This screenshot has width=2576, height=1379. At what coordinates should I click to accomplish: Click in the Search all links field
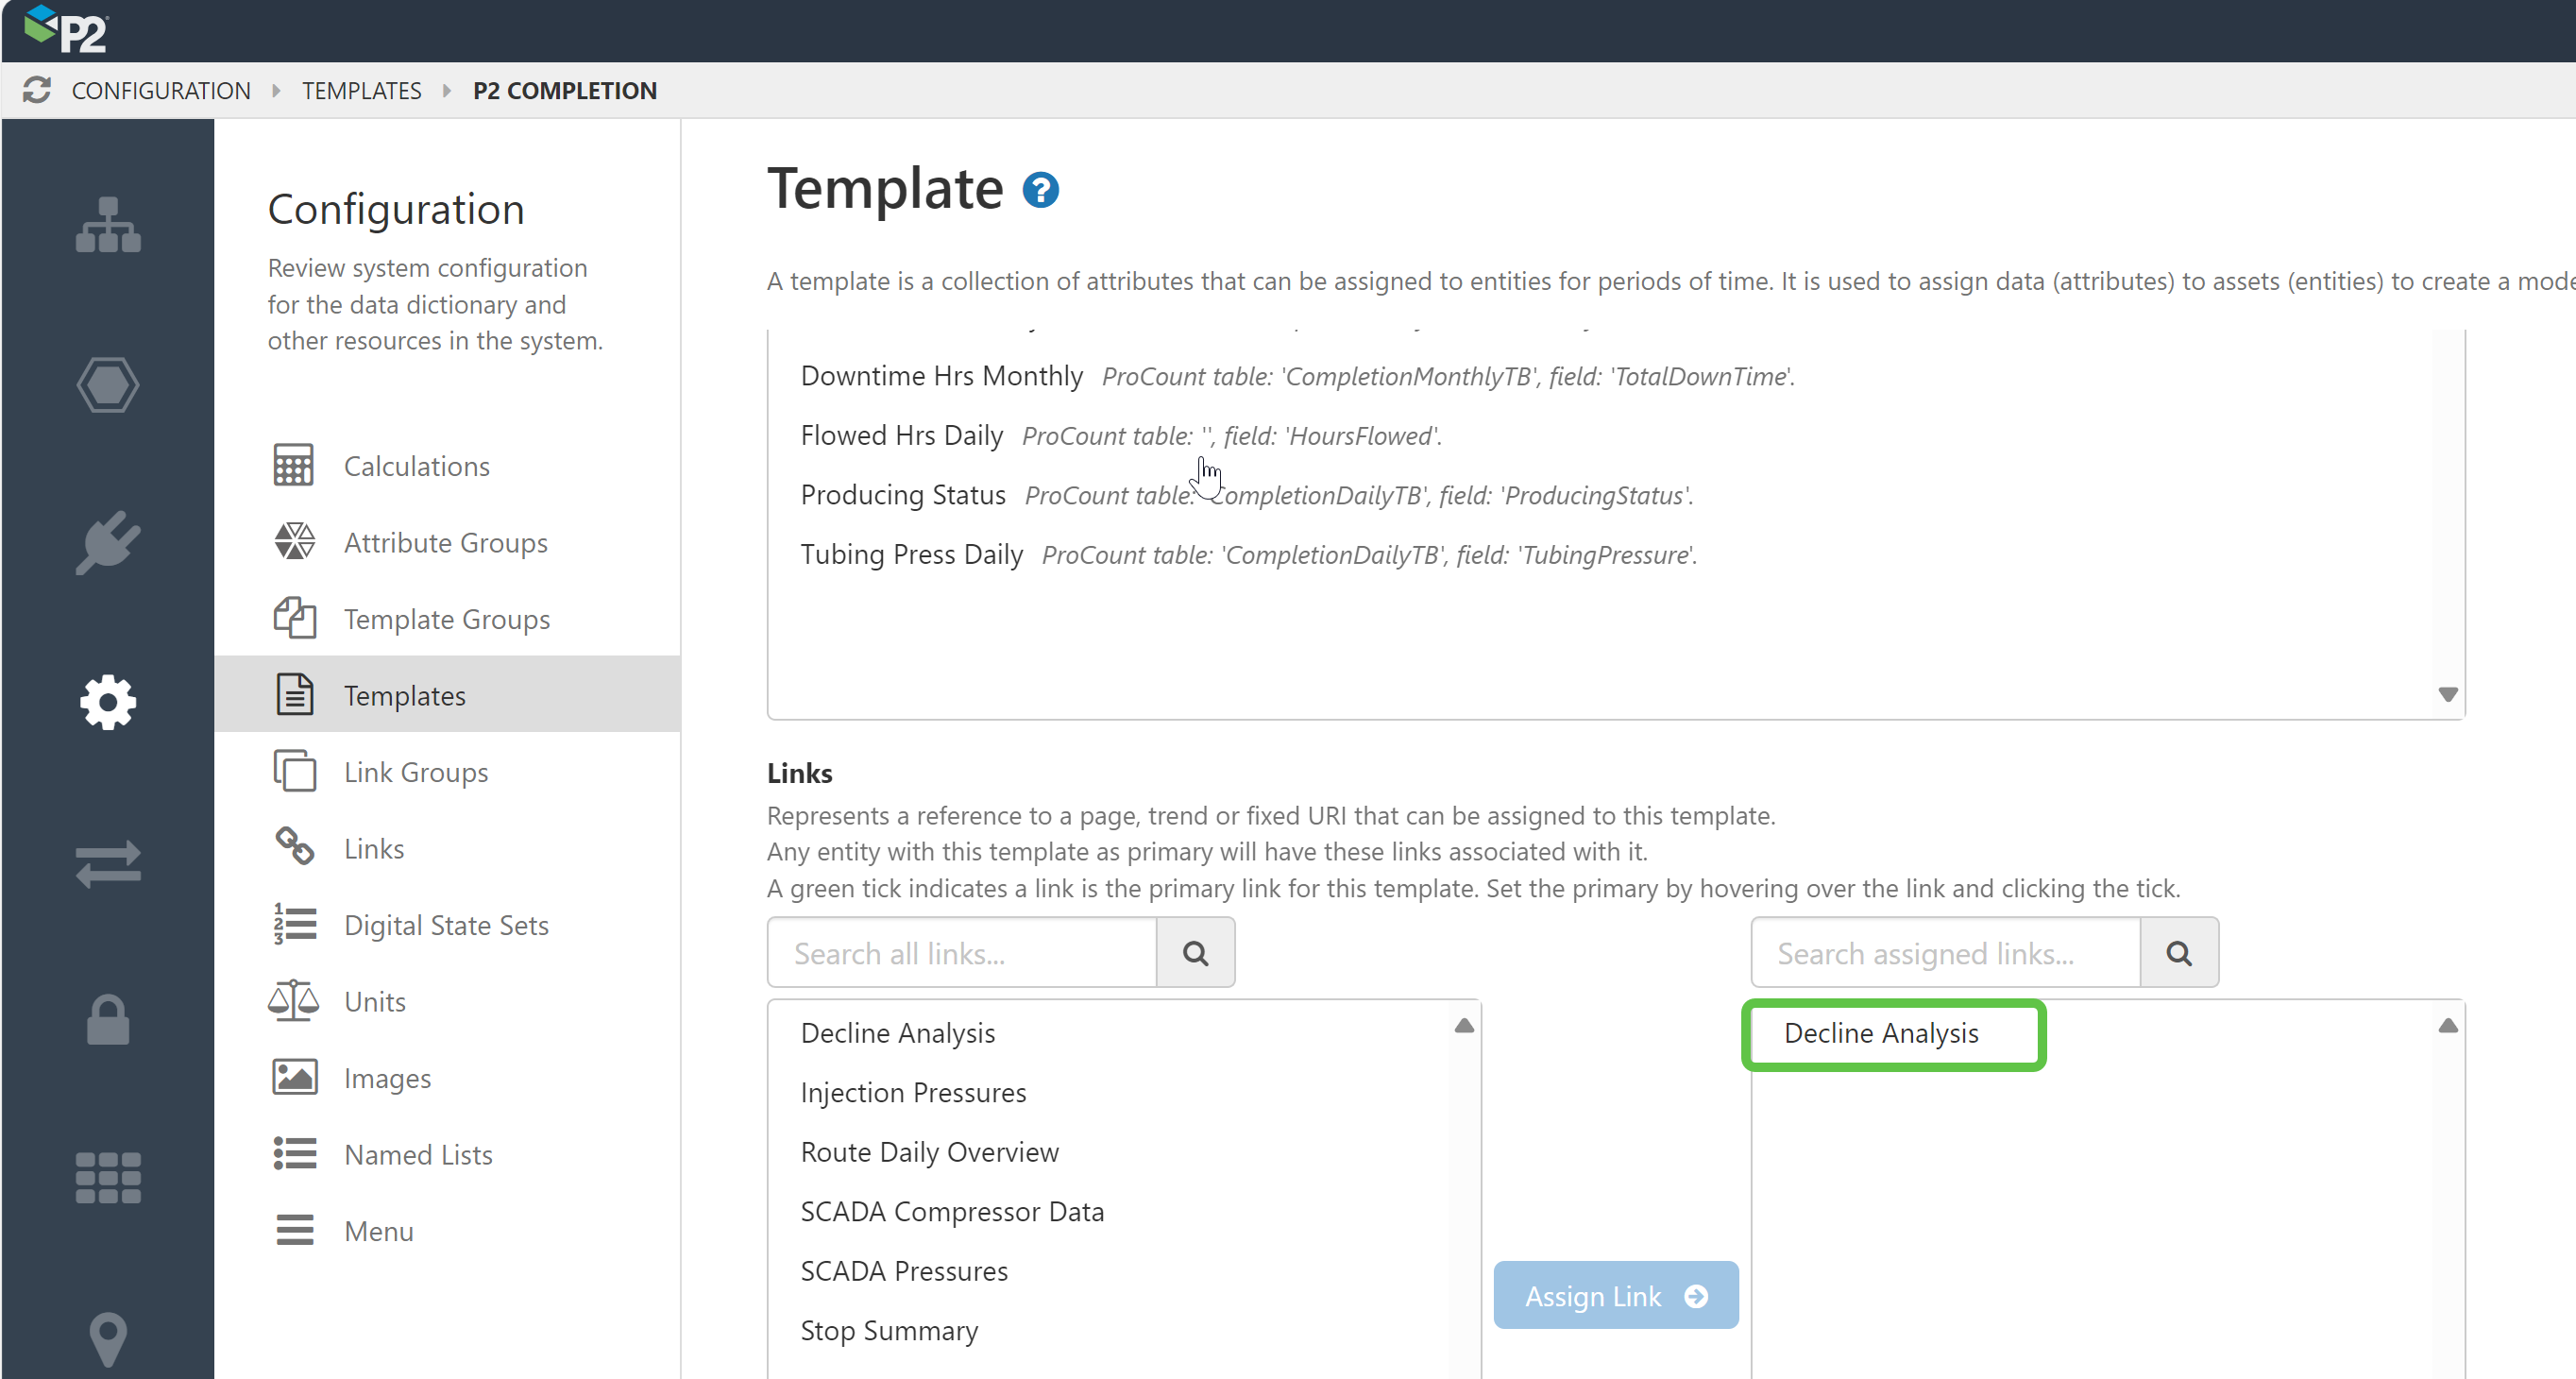pos(962,953)
